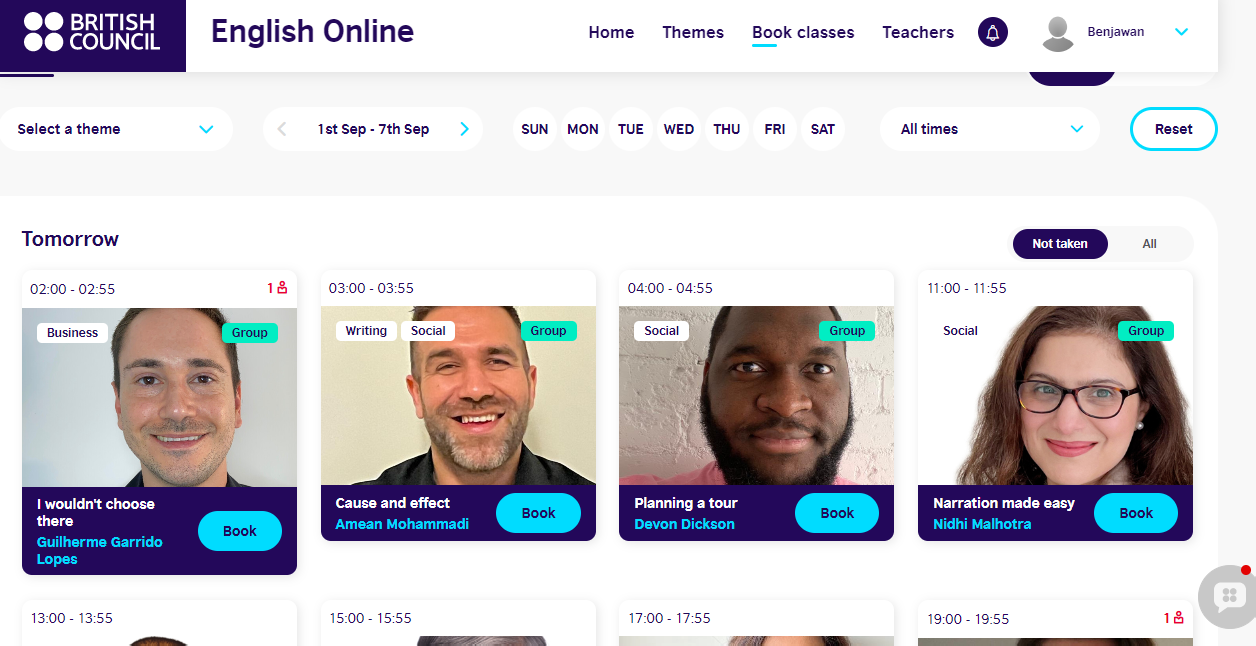Open Nidhi Malhotra's teacher photo
Screen dimensions: 1256x646
click(x=1055, y=396)
